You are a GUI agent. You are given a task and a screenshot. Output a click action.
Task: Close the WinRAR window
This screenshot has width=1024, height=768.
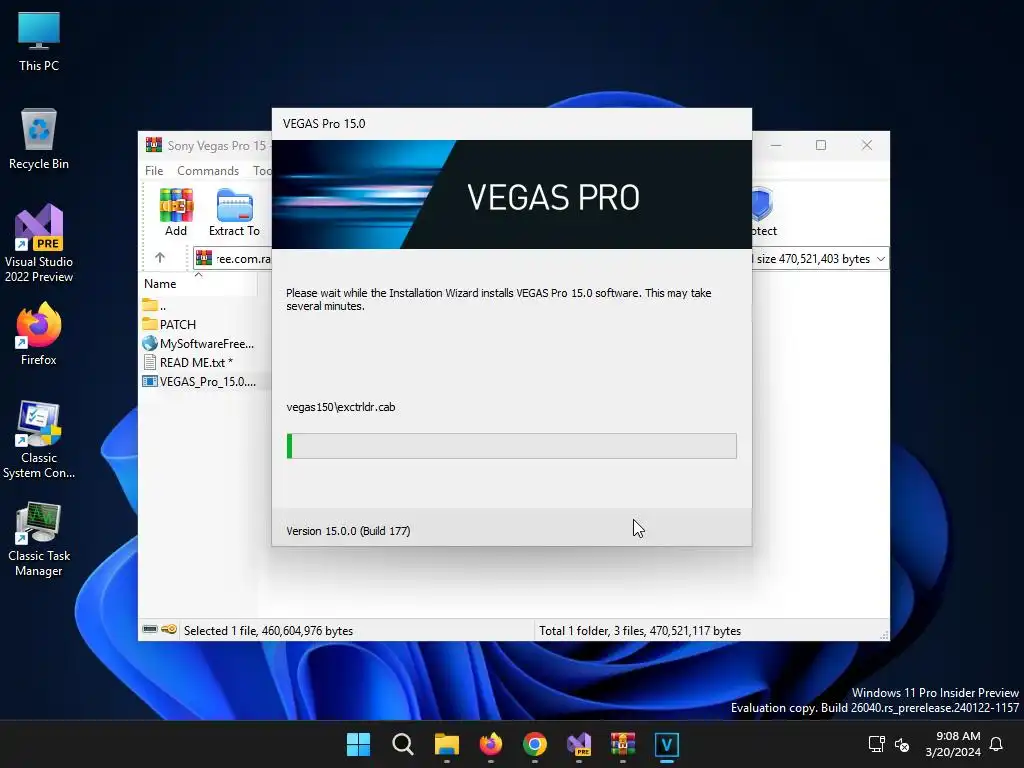[867, 145]
